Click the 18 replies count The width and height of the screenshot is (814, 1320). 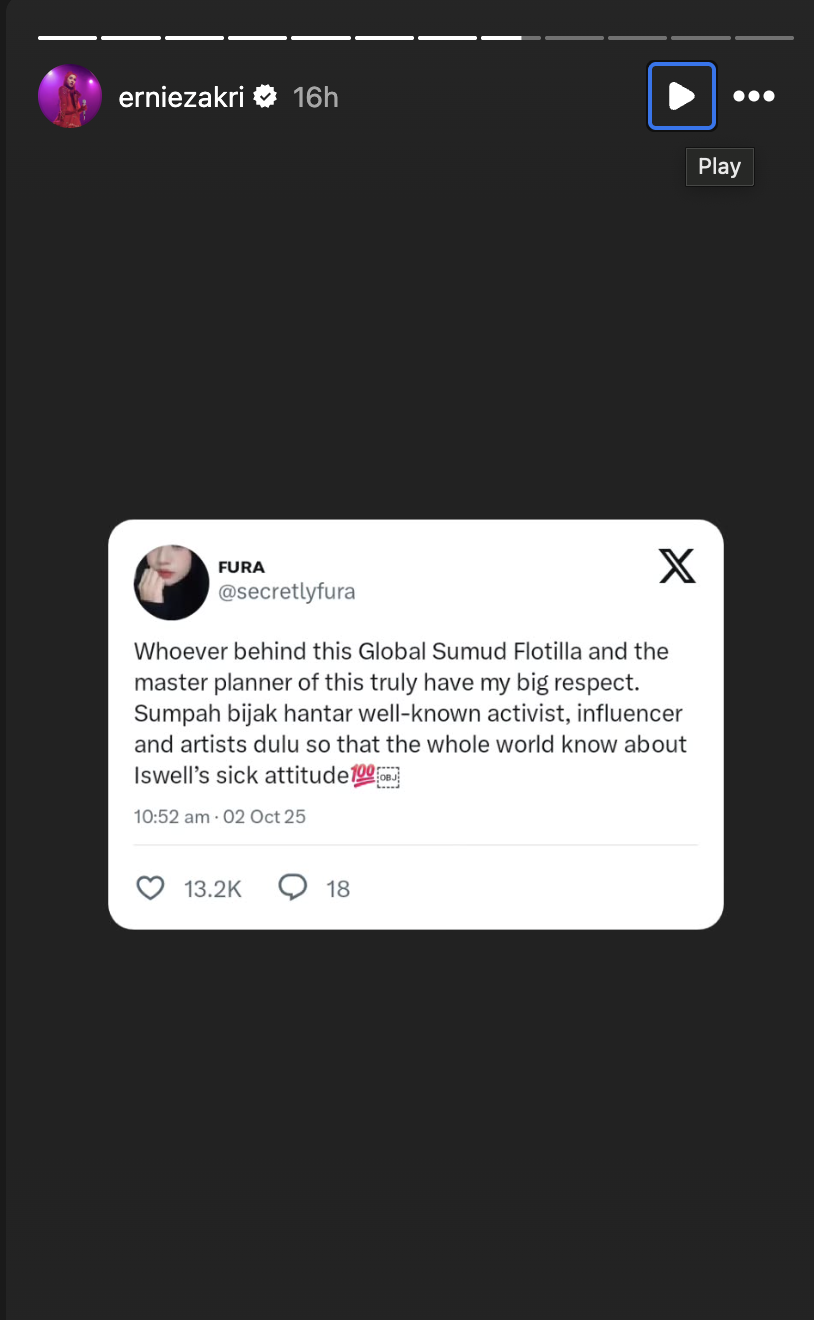click(x=338, y=889)
